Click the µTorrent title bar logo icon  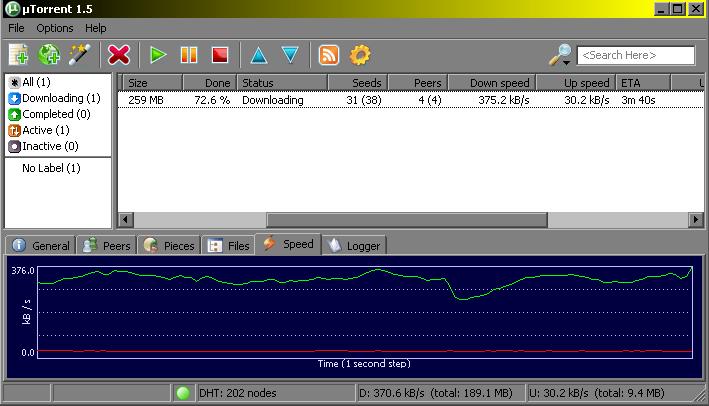13,9
